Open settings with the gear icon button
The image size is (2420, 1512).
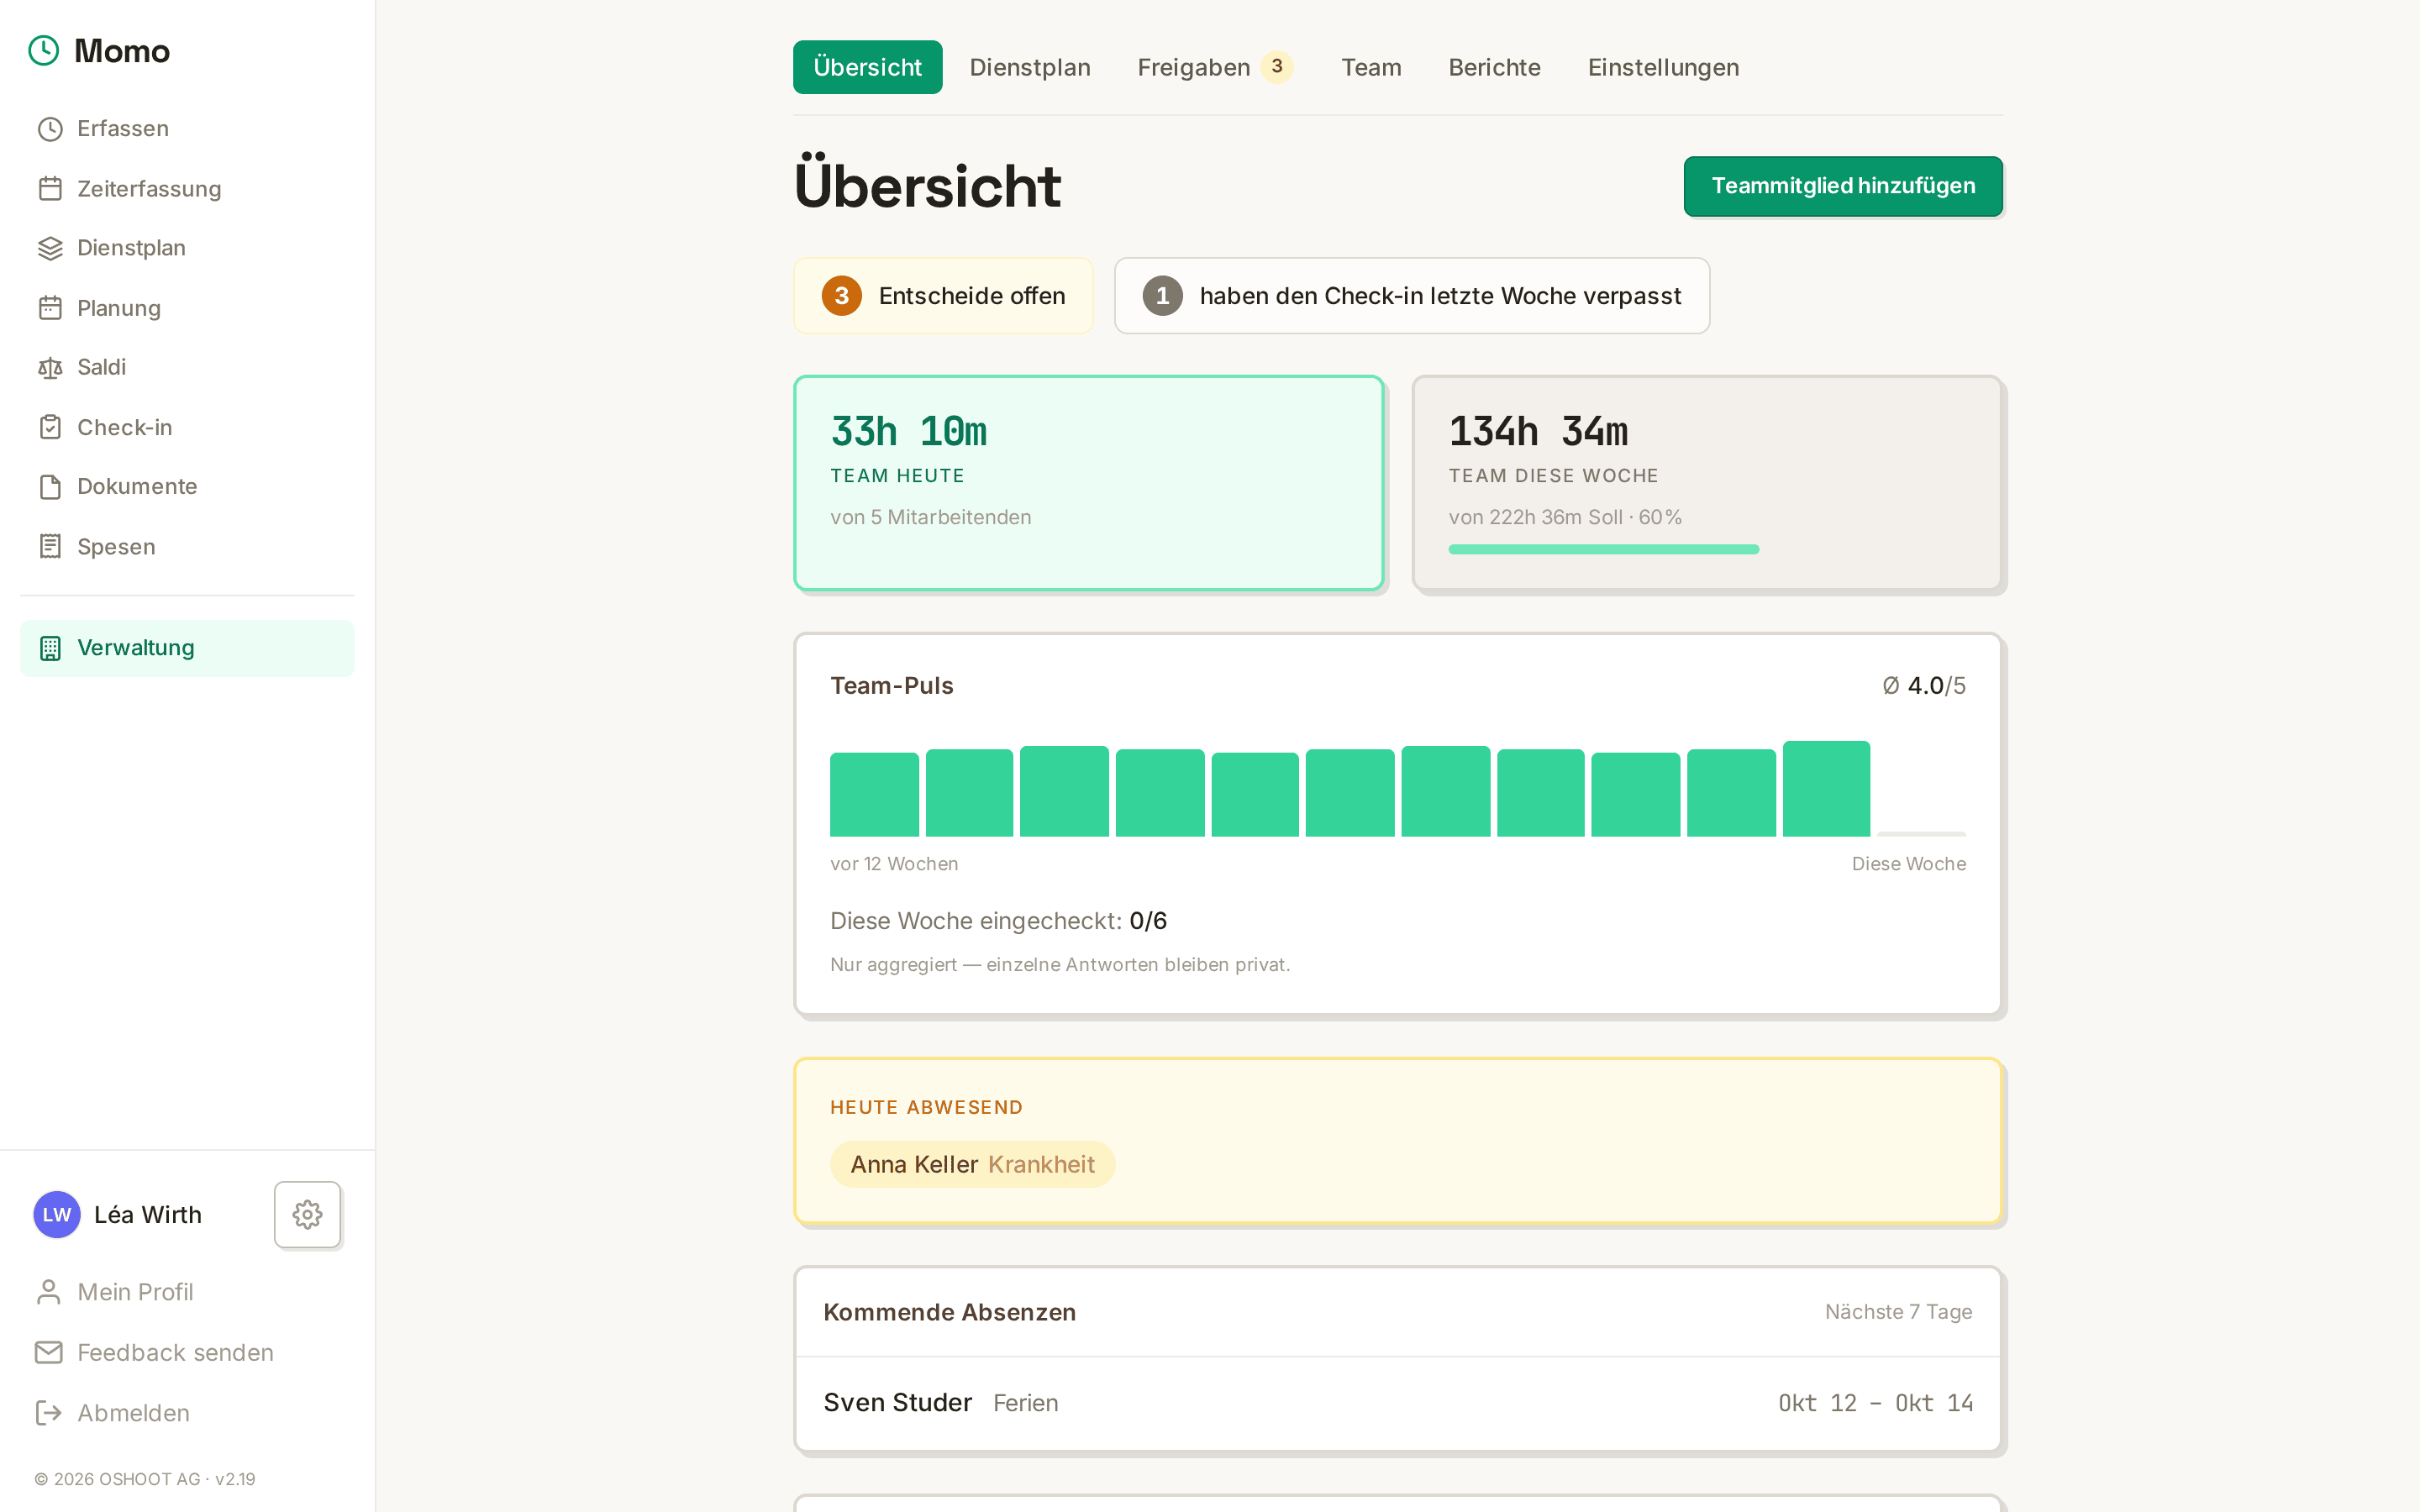[x=307, y=1214]
